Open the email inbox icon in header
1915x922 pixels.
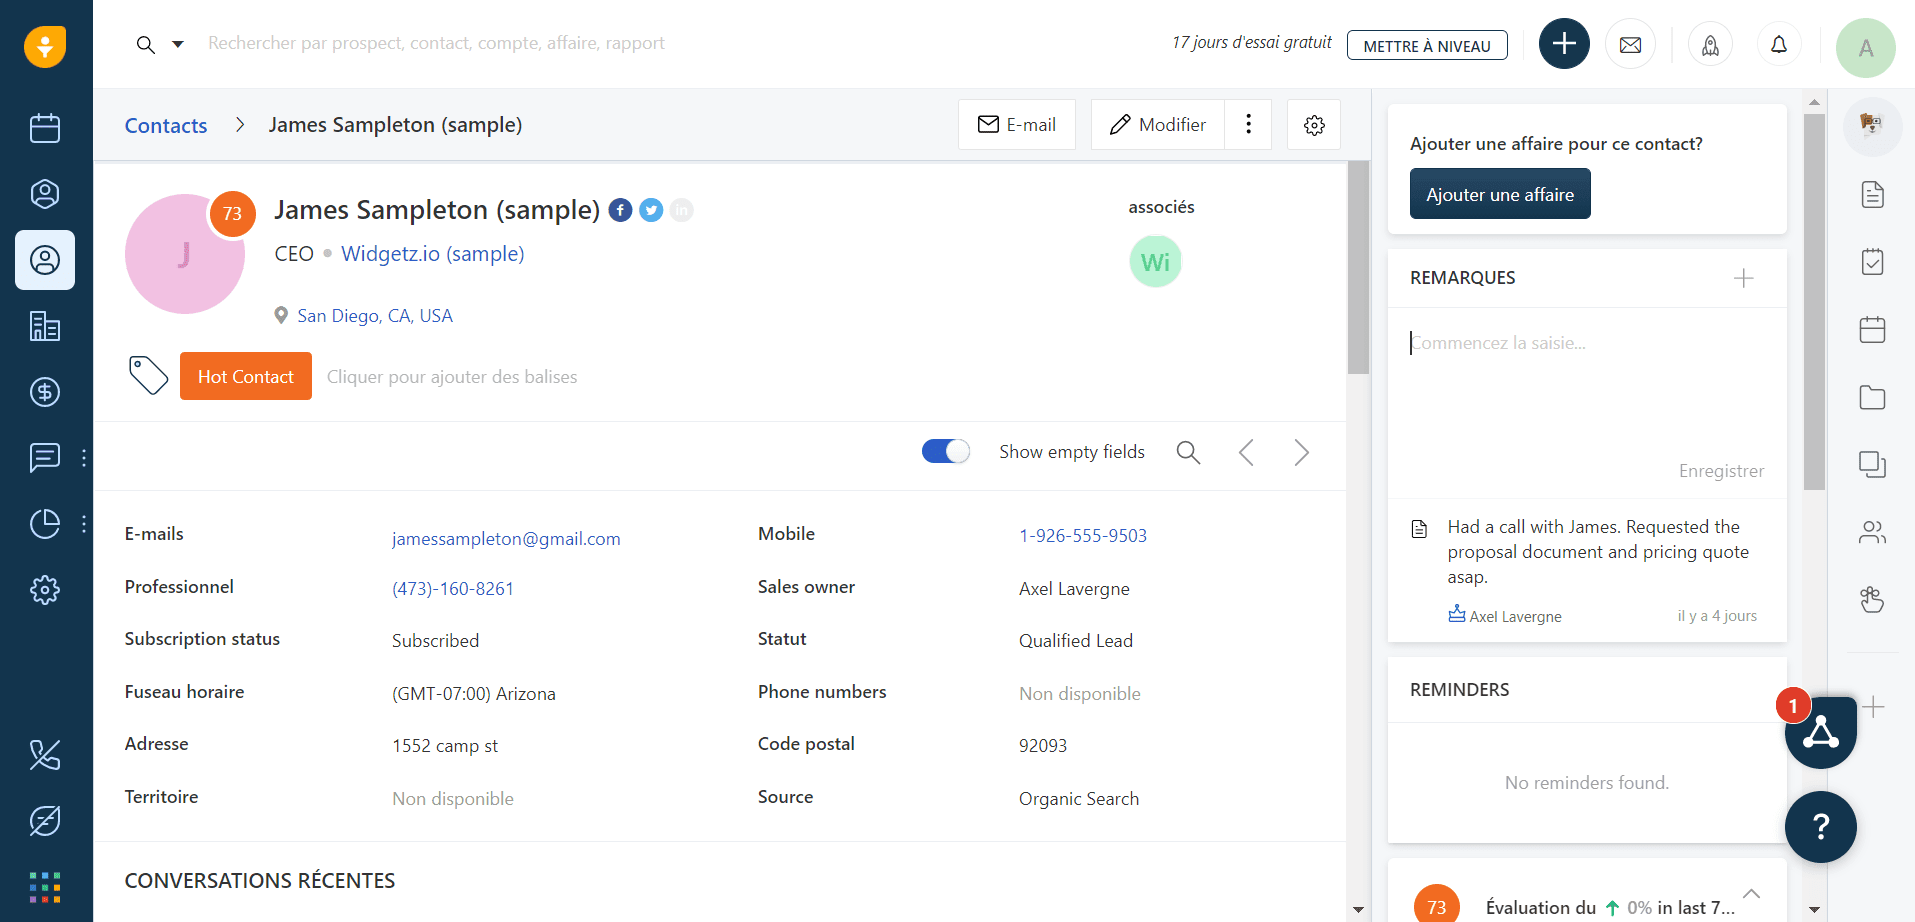[x=1630, y=45]
